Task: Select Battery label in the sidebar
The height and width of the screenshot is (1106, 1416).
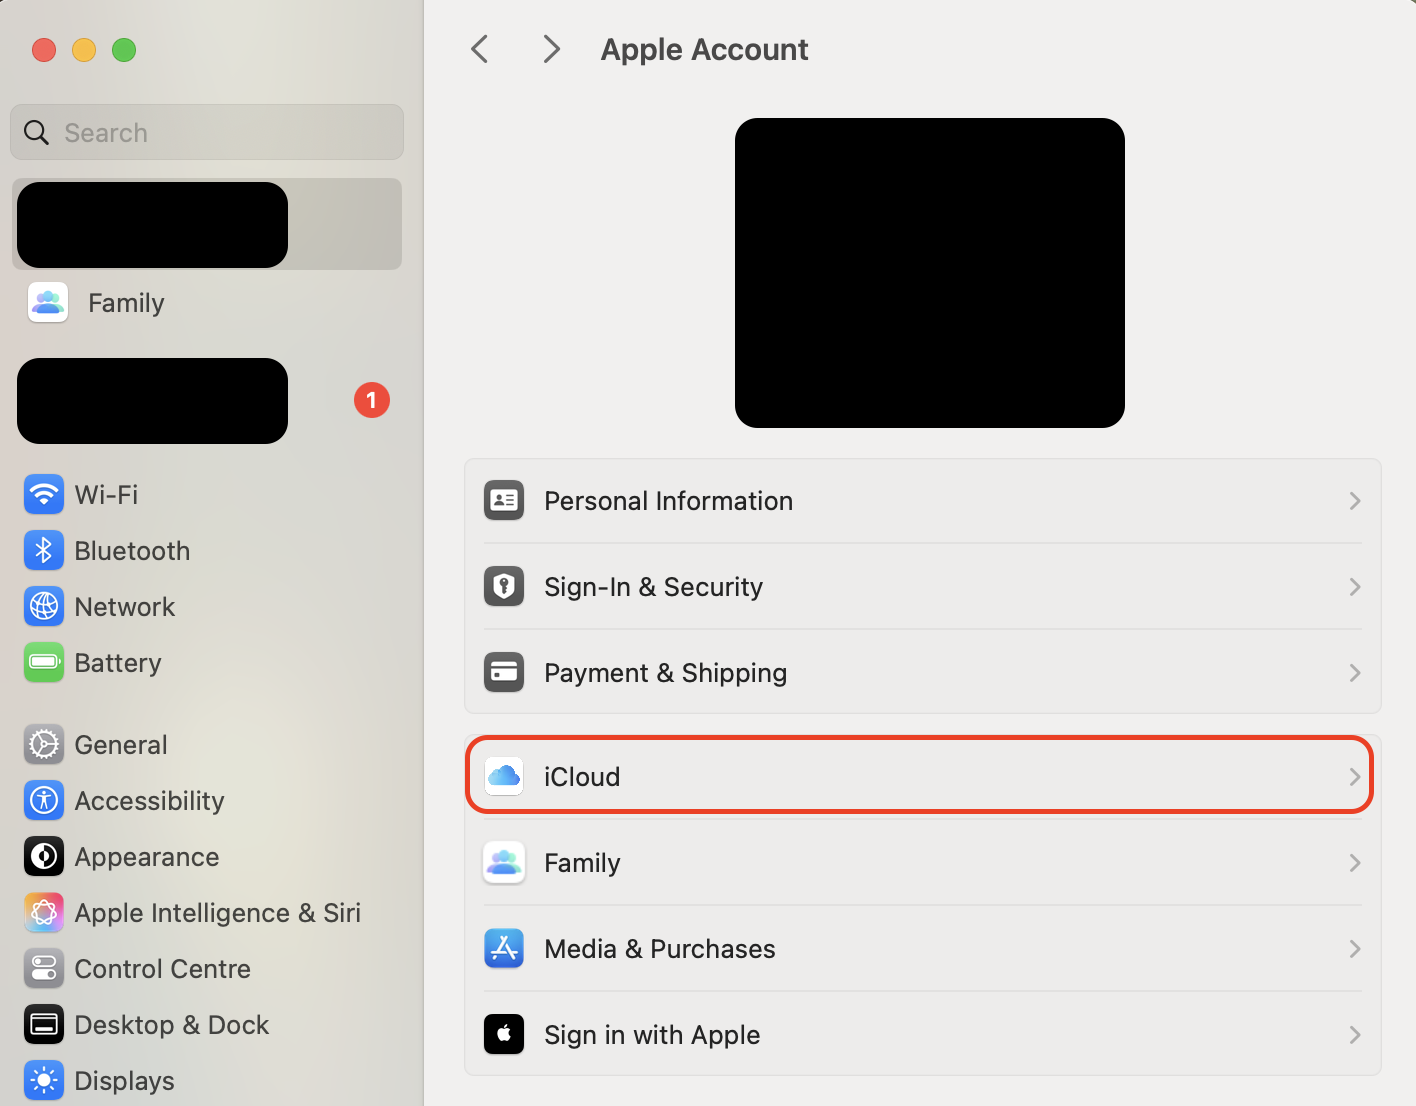Action: tap(118, 663)
